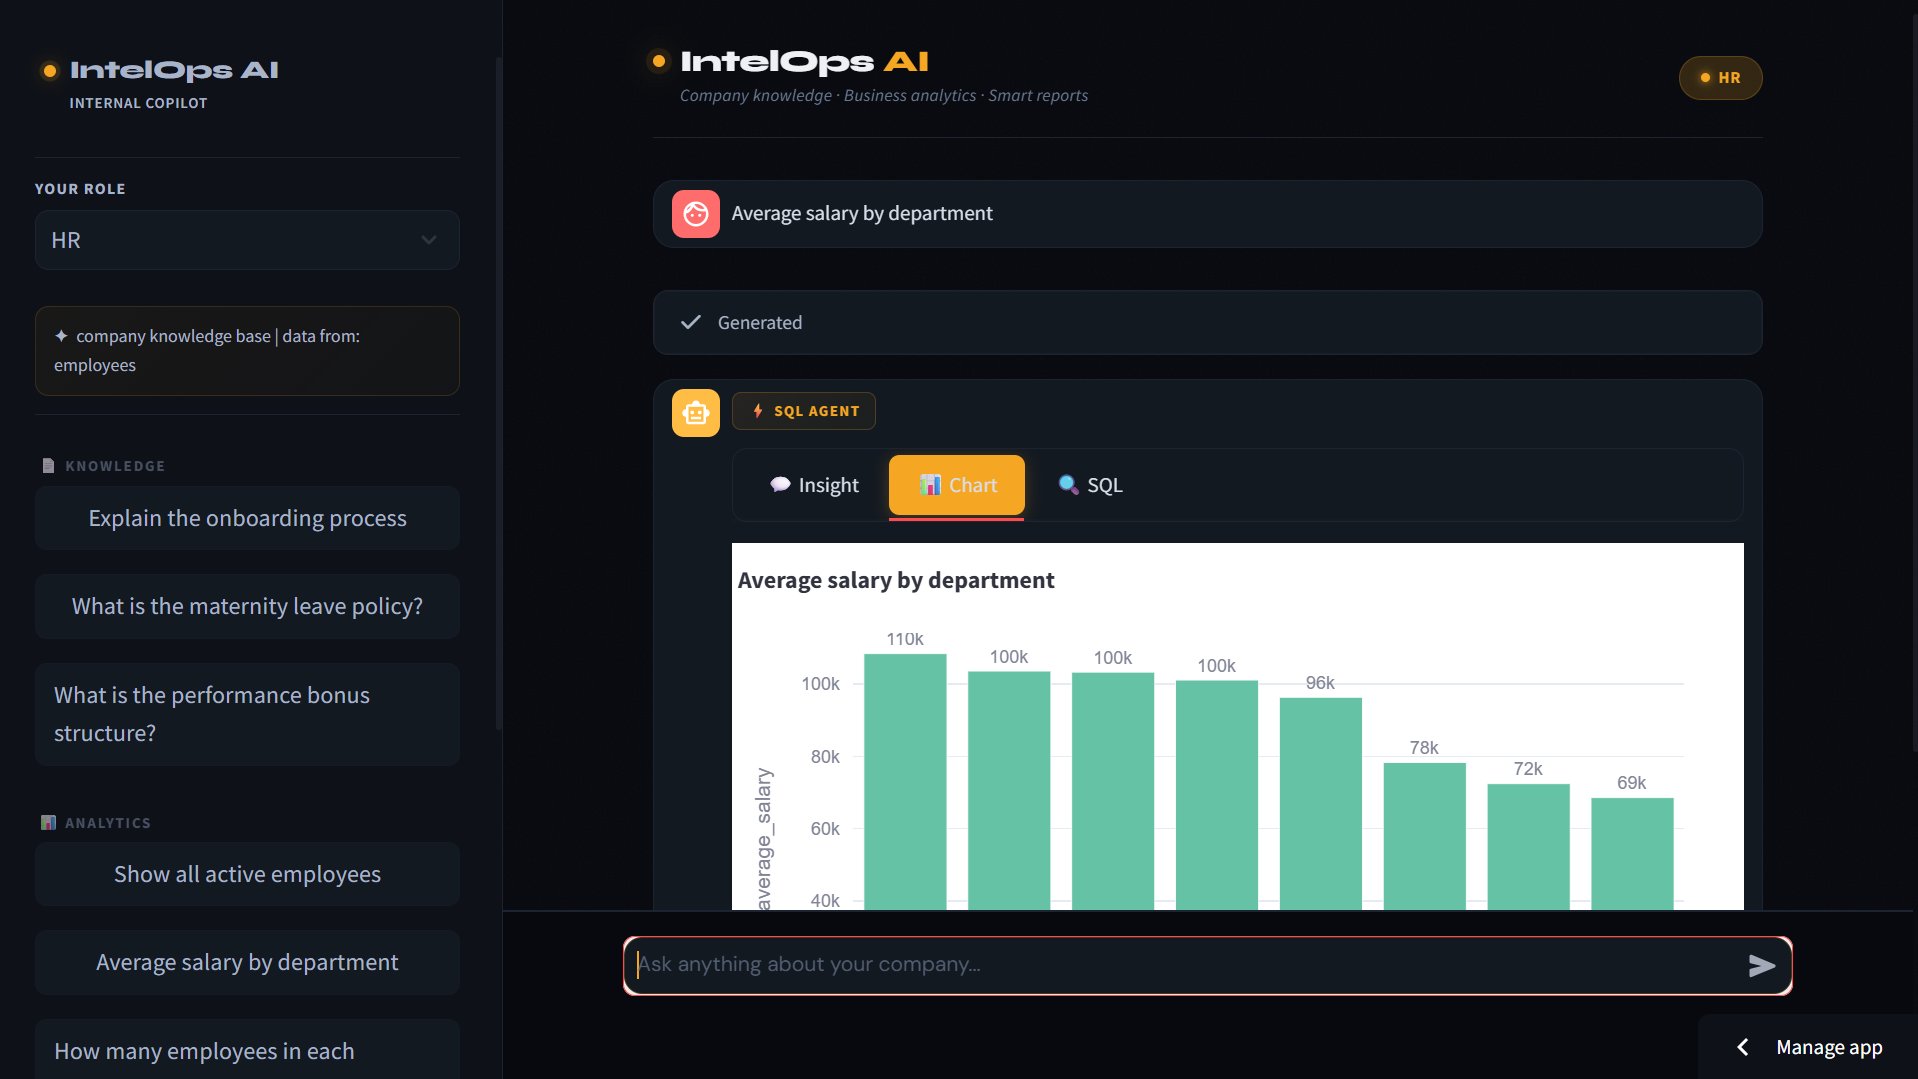
Task: Collapse the Manage app panel with the chevron
Action: click(1742, 1046)
